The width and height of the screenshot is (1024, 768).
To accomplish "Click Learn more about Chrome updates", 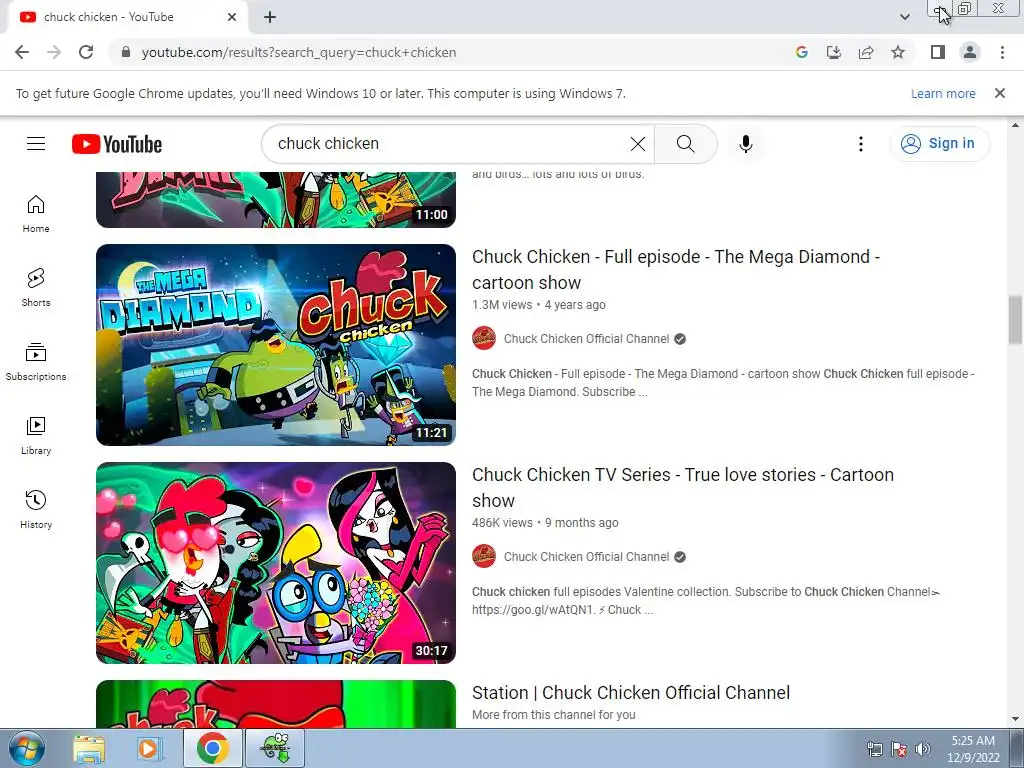I will tap(942, 93).
